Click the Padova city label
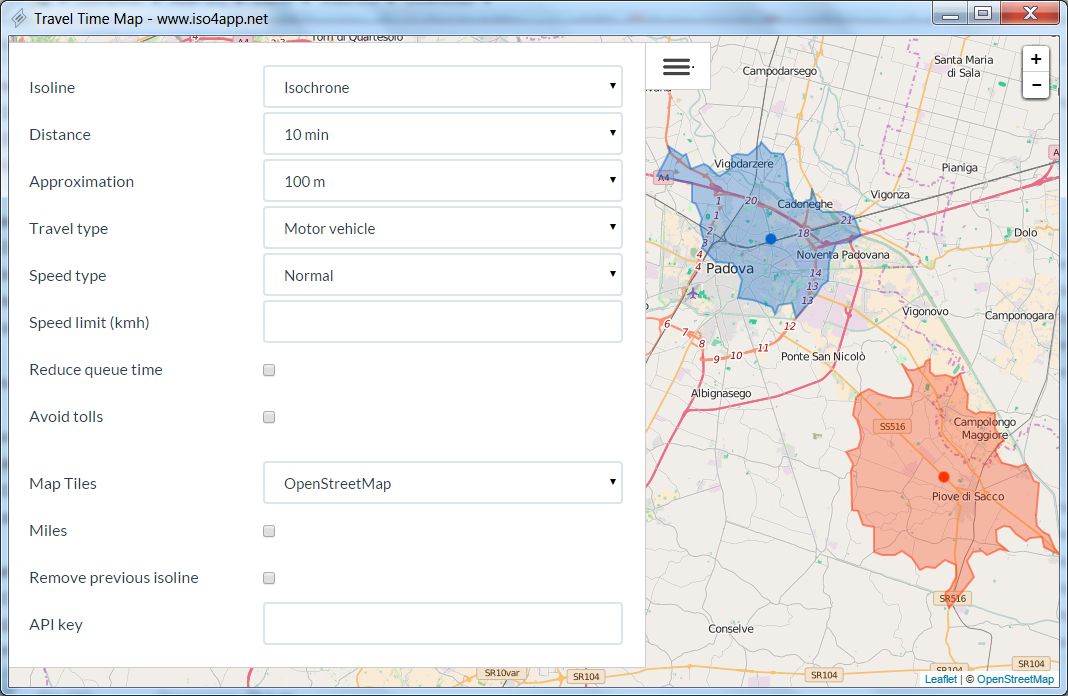 pyautogui.click(x=729, y=268)
